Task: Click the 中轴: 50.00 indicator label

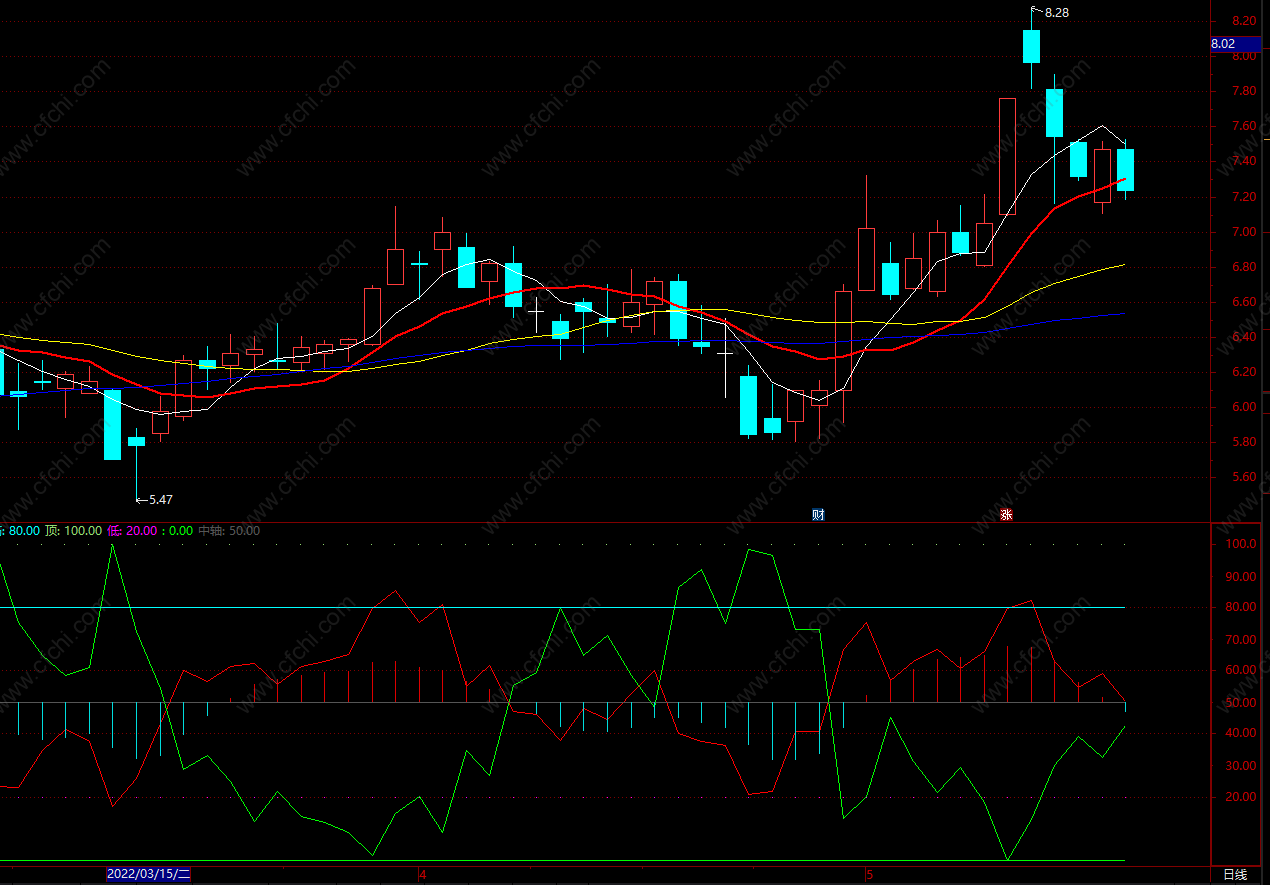Action: click(229, 531)
